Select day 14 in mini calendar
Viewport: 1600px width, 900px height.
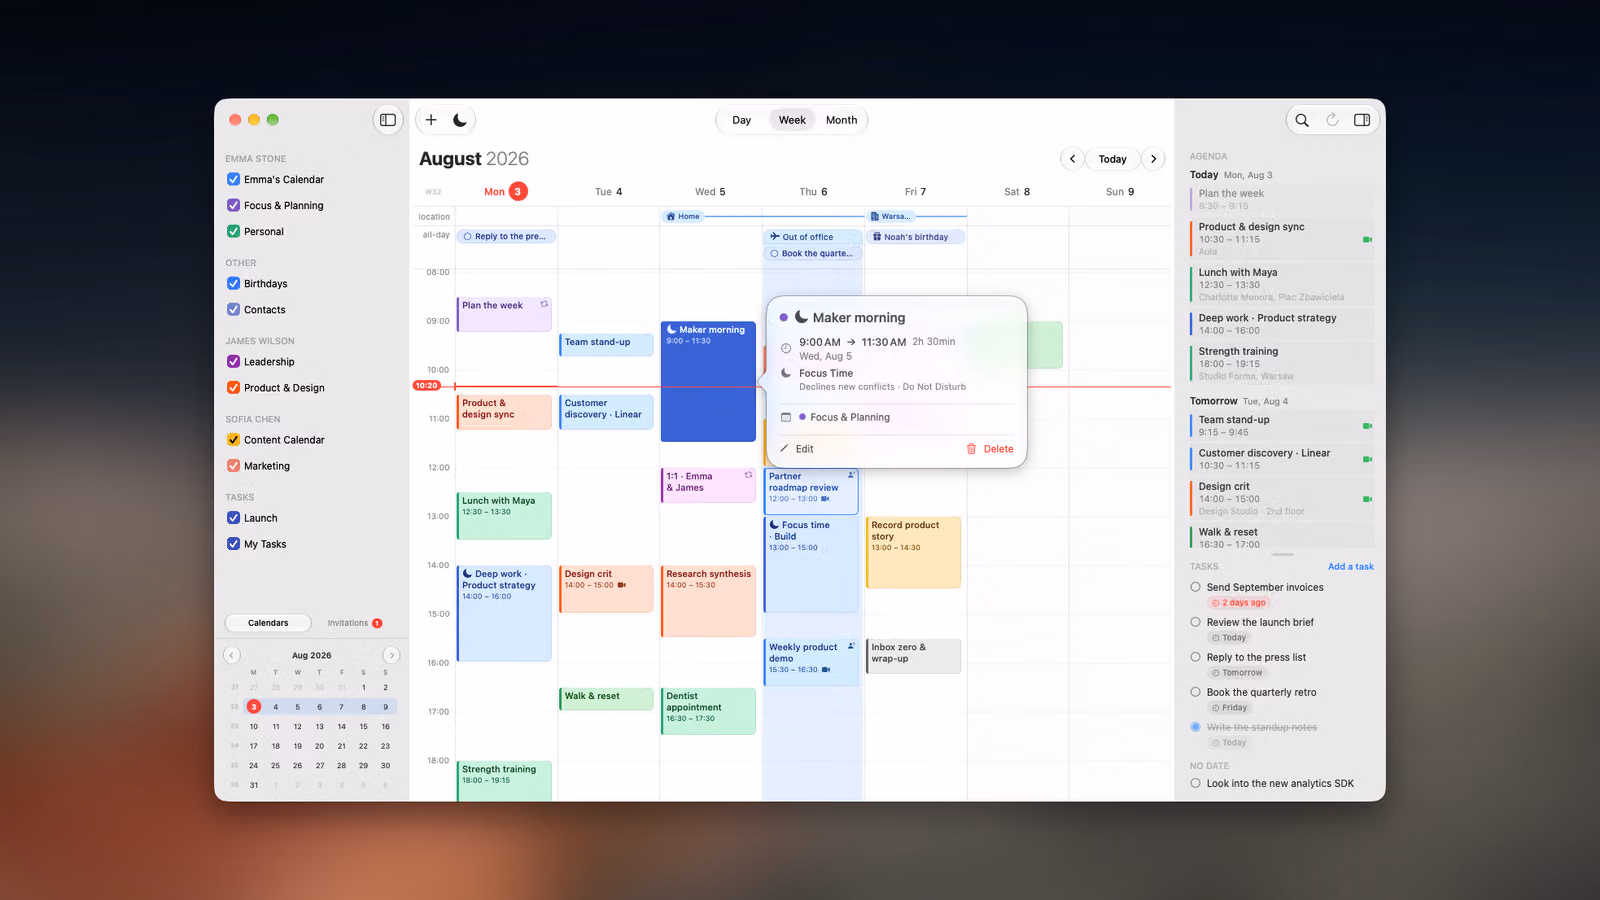(341, 727)
